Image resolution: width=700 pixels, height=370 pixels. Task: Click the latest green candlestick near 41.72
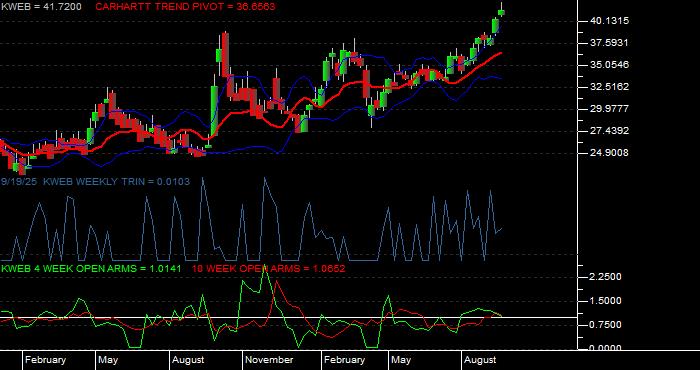[501, 12]
